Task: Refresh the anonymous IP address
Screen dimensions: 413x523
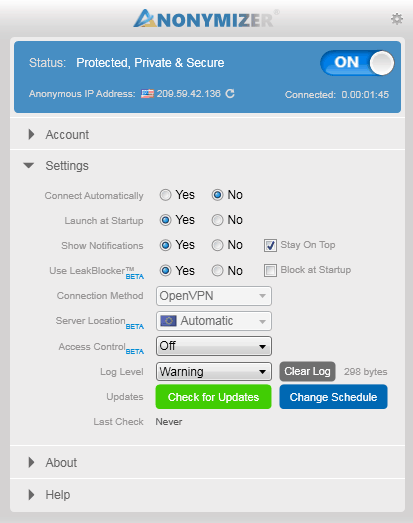Action: tap(230, 94)
